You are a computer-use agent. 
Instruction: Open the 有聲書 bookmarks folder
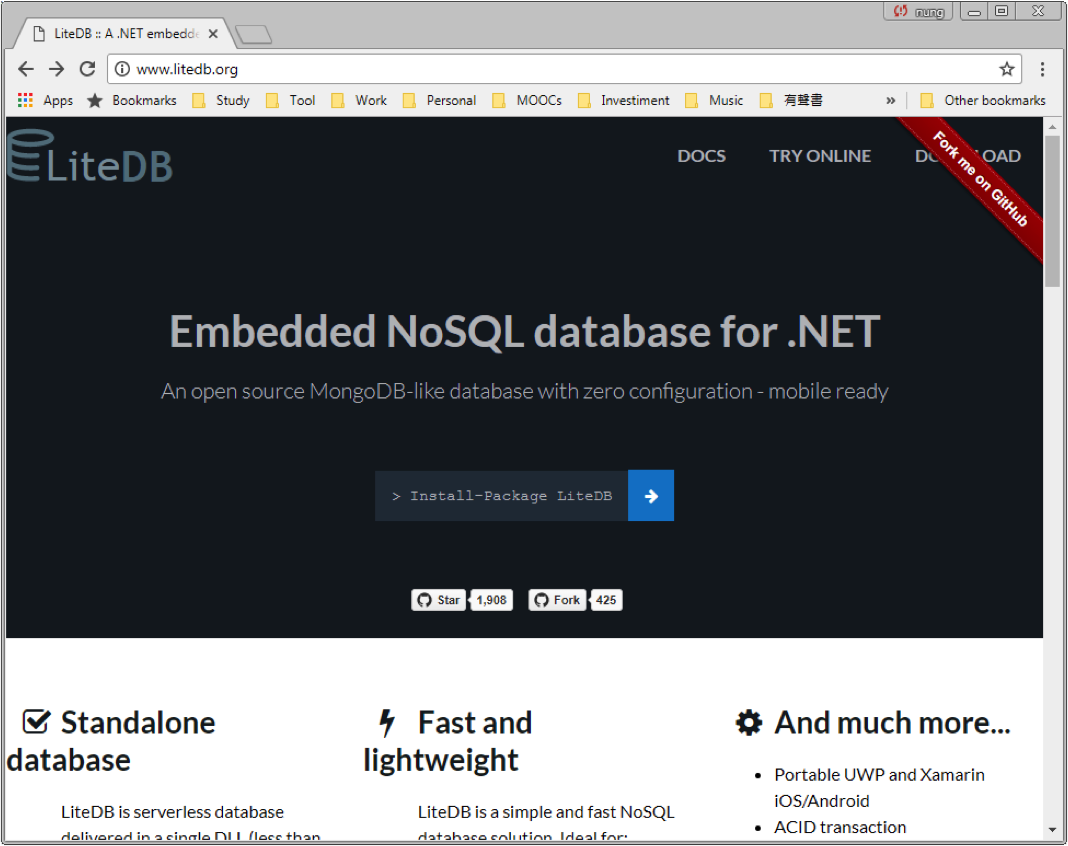click(791, 101)
